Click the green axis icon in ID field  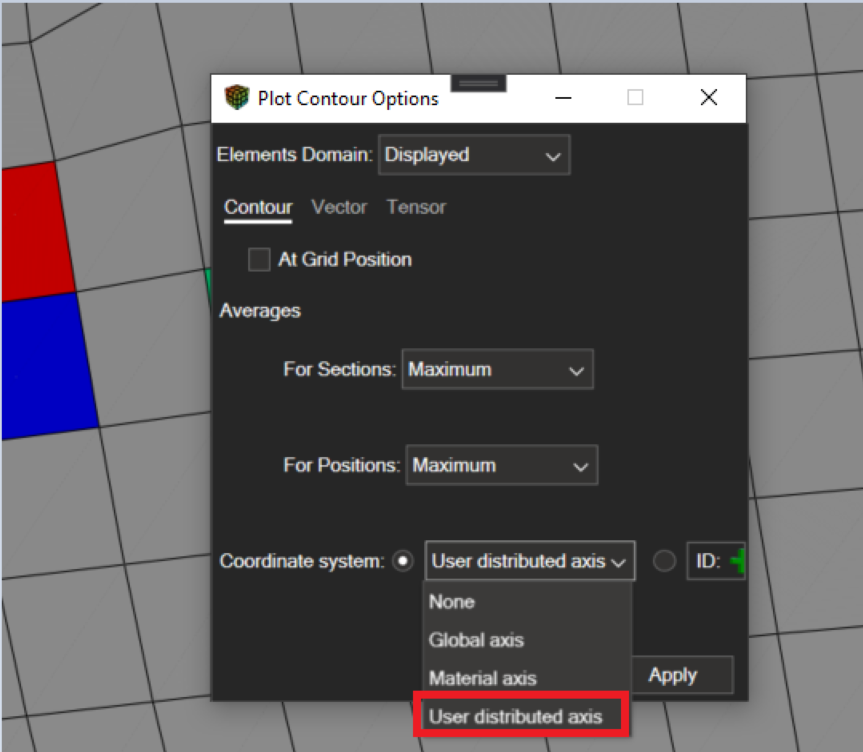click(x=738, y=562)
